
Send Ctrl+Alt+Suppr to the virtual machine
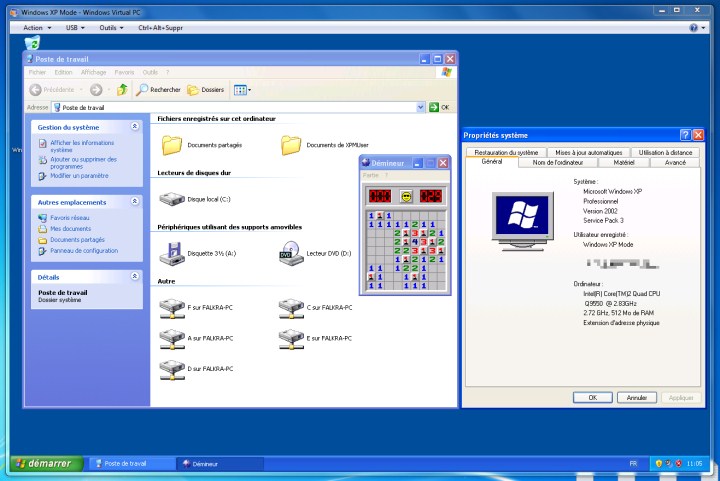(161, 28)
